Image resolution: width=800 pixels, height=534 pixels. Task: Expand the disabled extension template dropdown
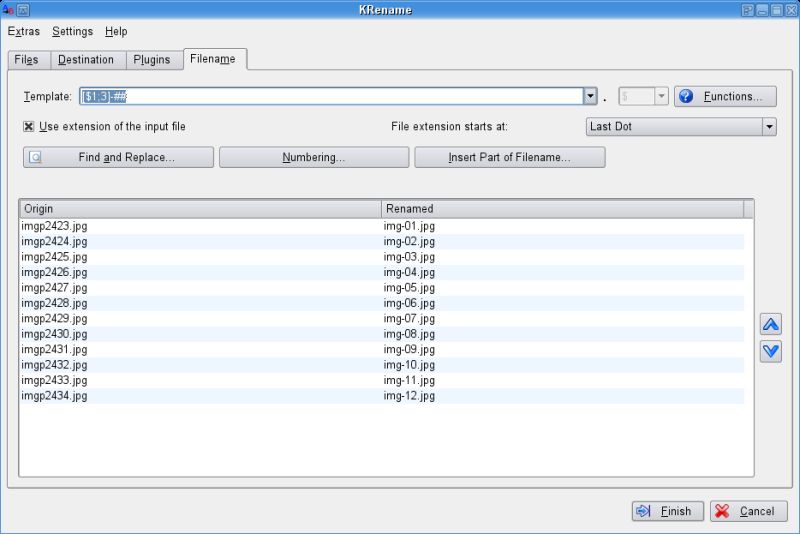[x=661, y=96]
